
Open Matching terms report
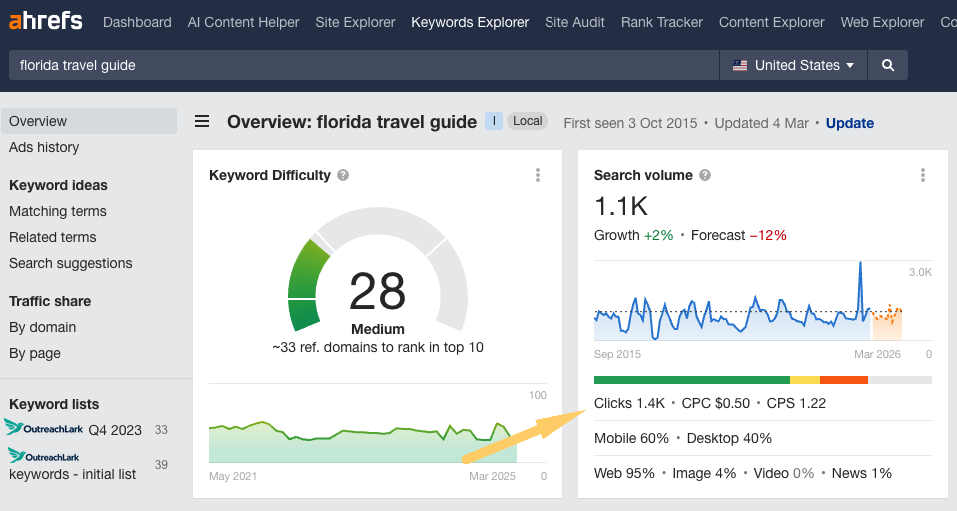pos(58,211)
